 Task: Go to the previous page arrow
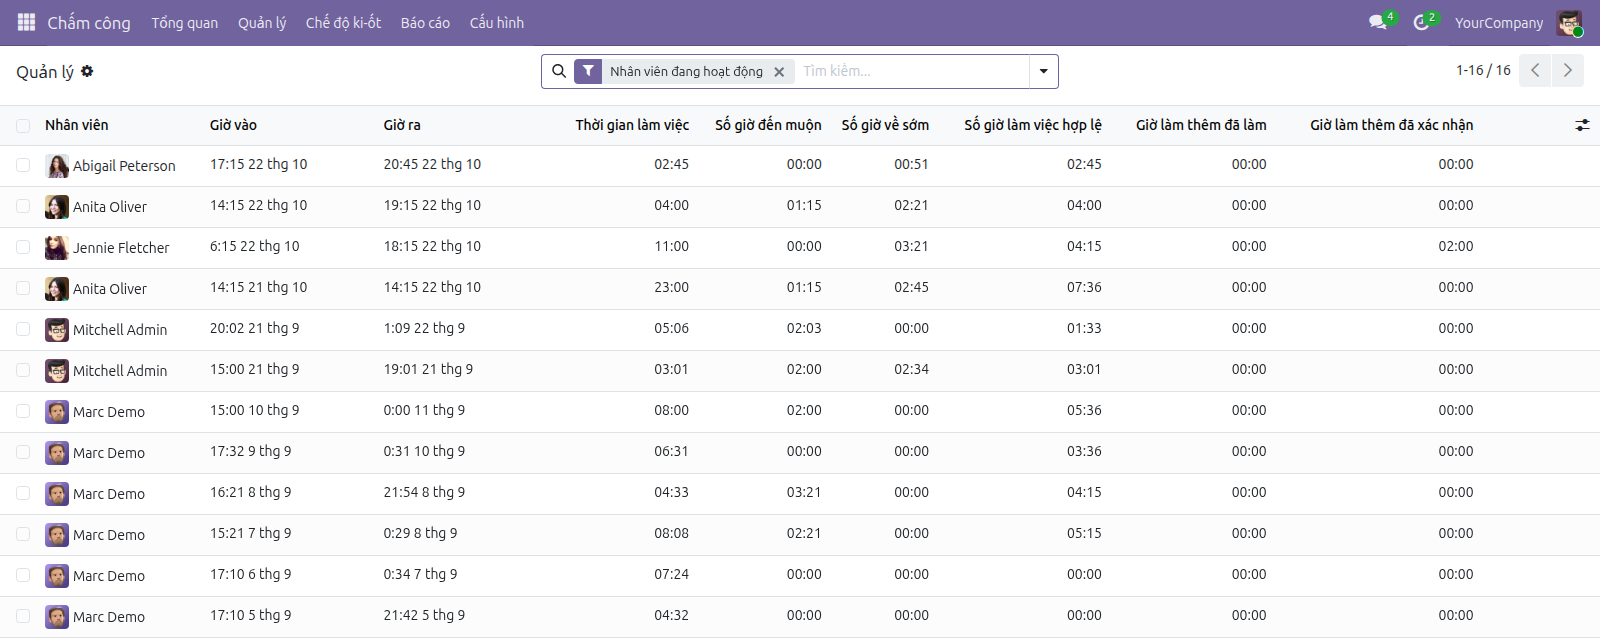[x=1535, y=70]
